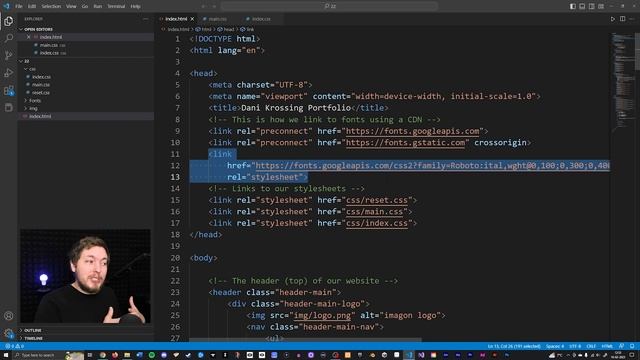
Task: Open the fonts.googleapis.com link on line 9
Action: pos(412,131)
